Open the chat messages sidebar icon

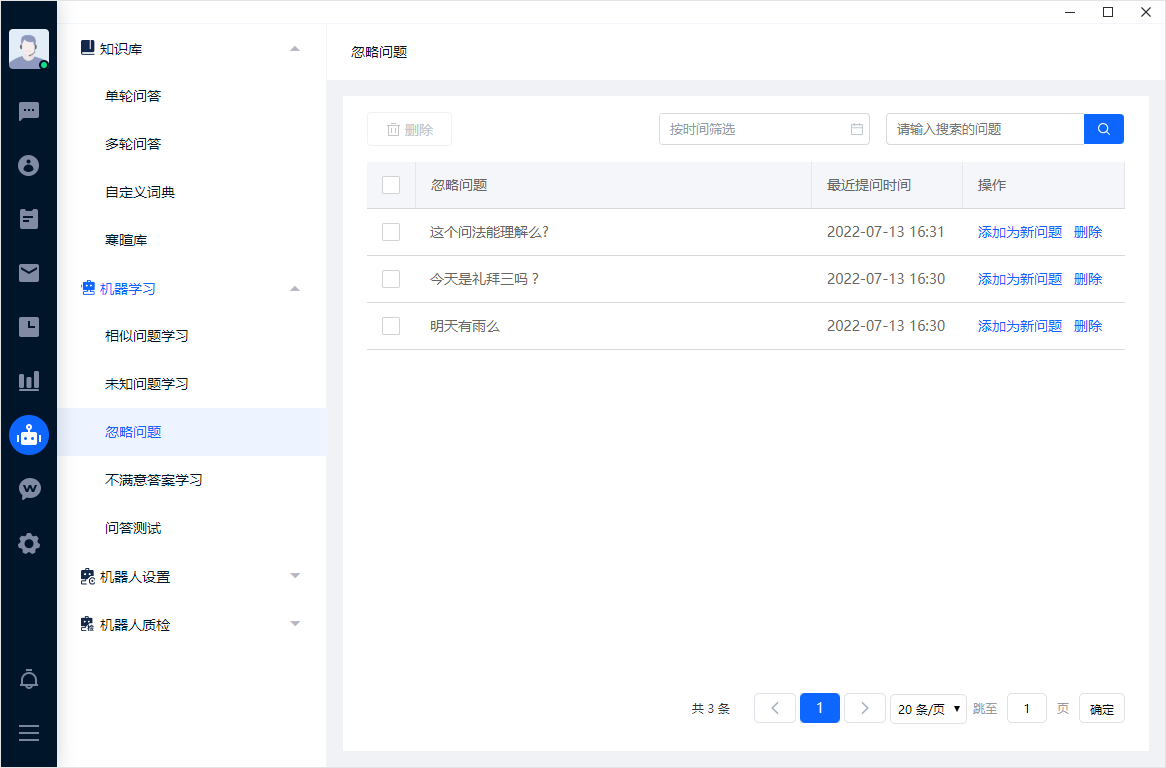click(29, 112)
